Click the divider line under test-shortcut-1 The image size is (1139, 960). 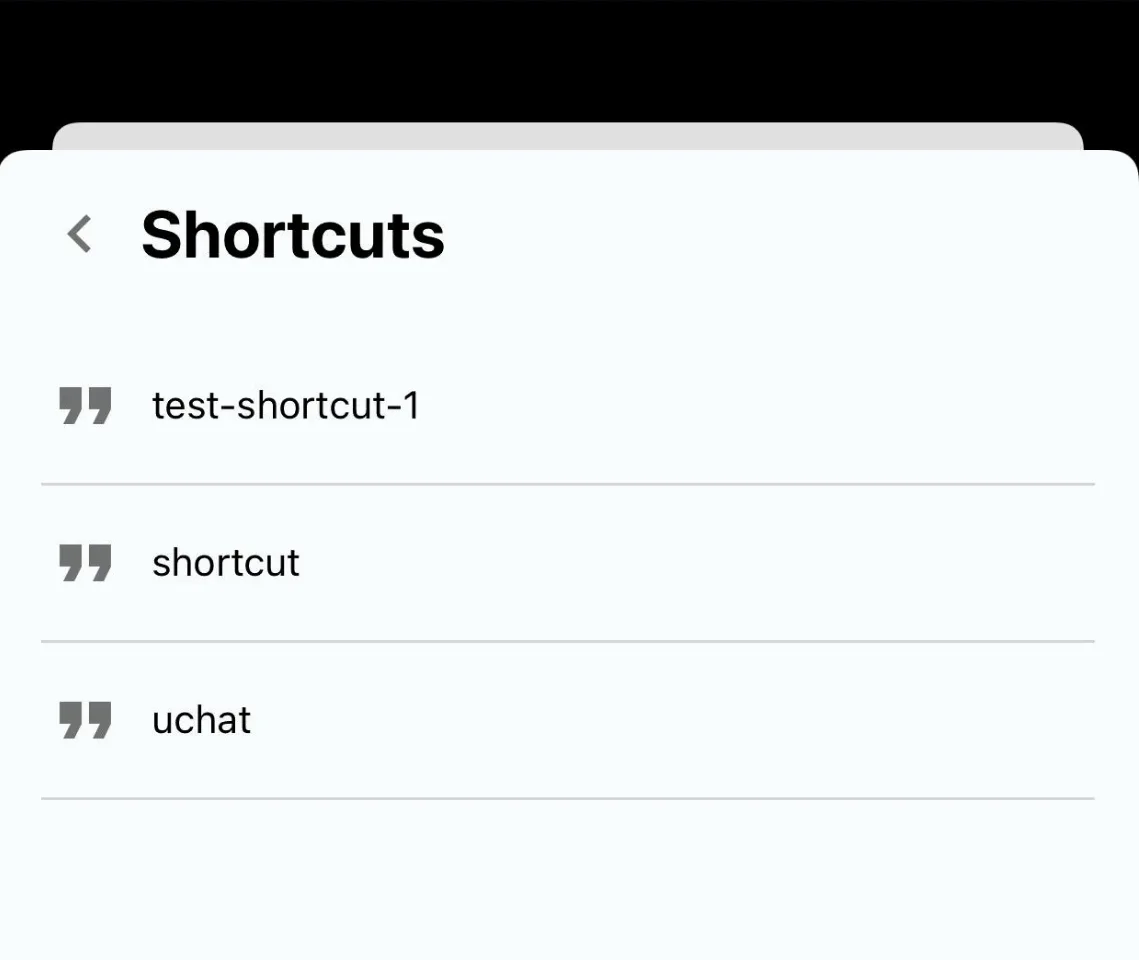(x=567, y=484)
